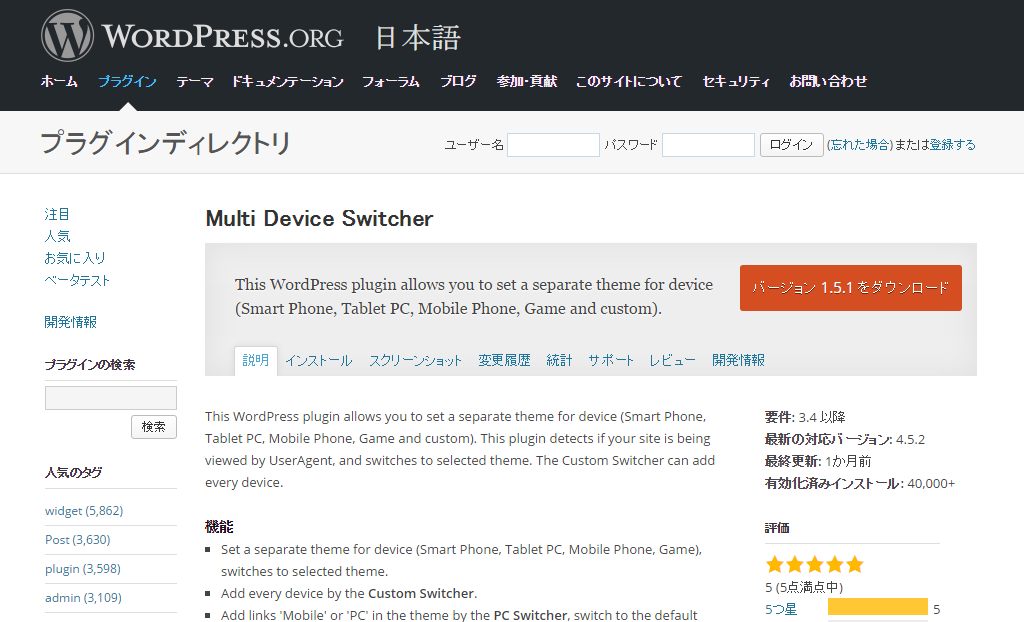Click the 検索 button
This screenshot has height=622, width=1024.
point(153,427)
